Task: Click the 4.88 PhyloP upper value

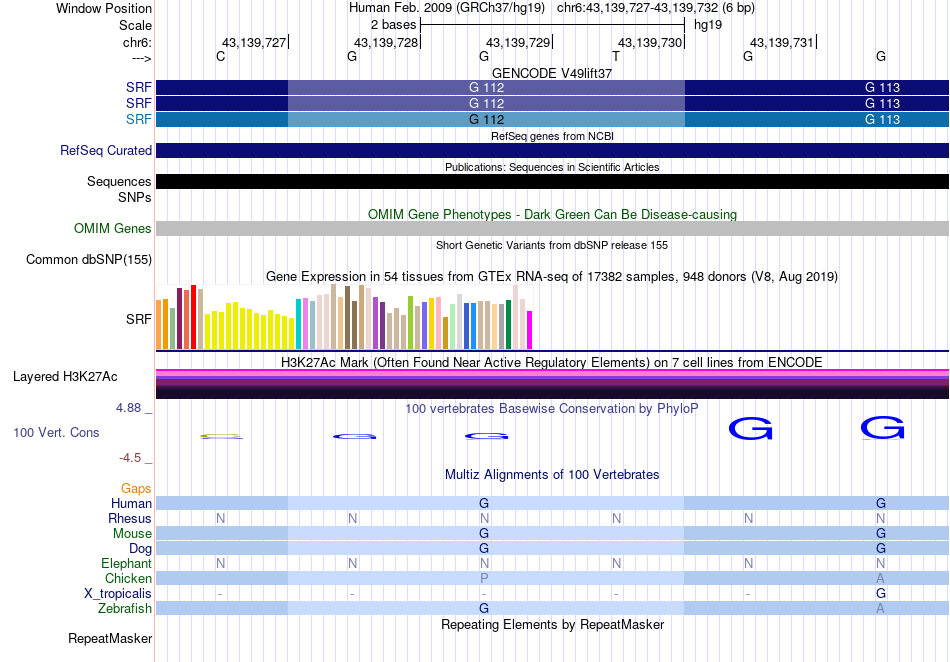Action: (128, 408)
